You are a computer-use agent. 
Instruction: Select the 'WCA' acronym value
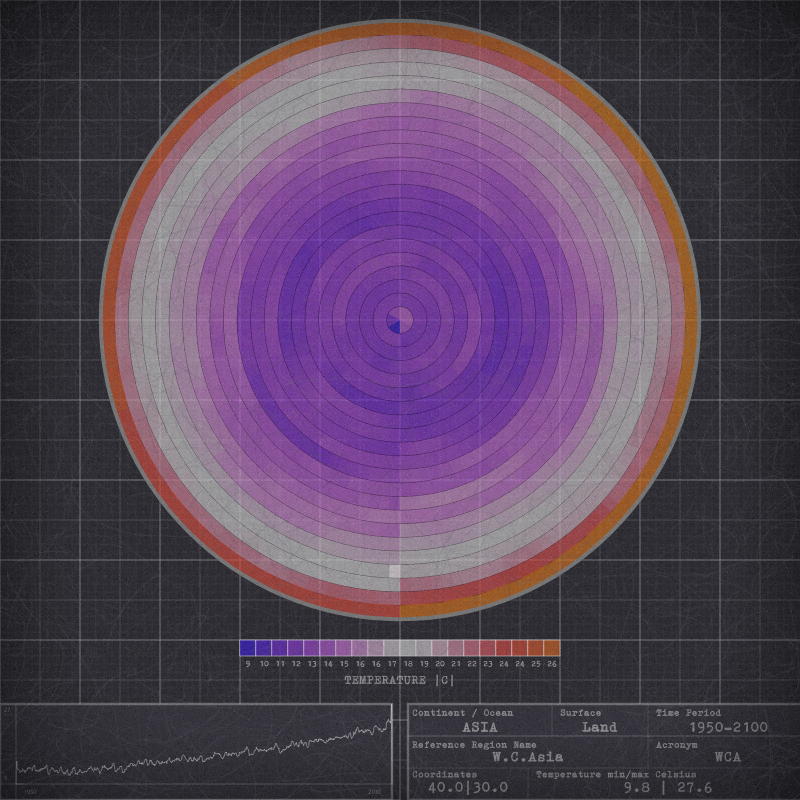coord(728,757)
